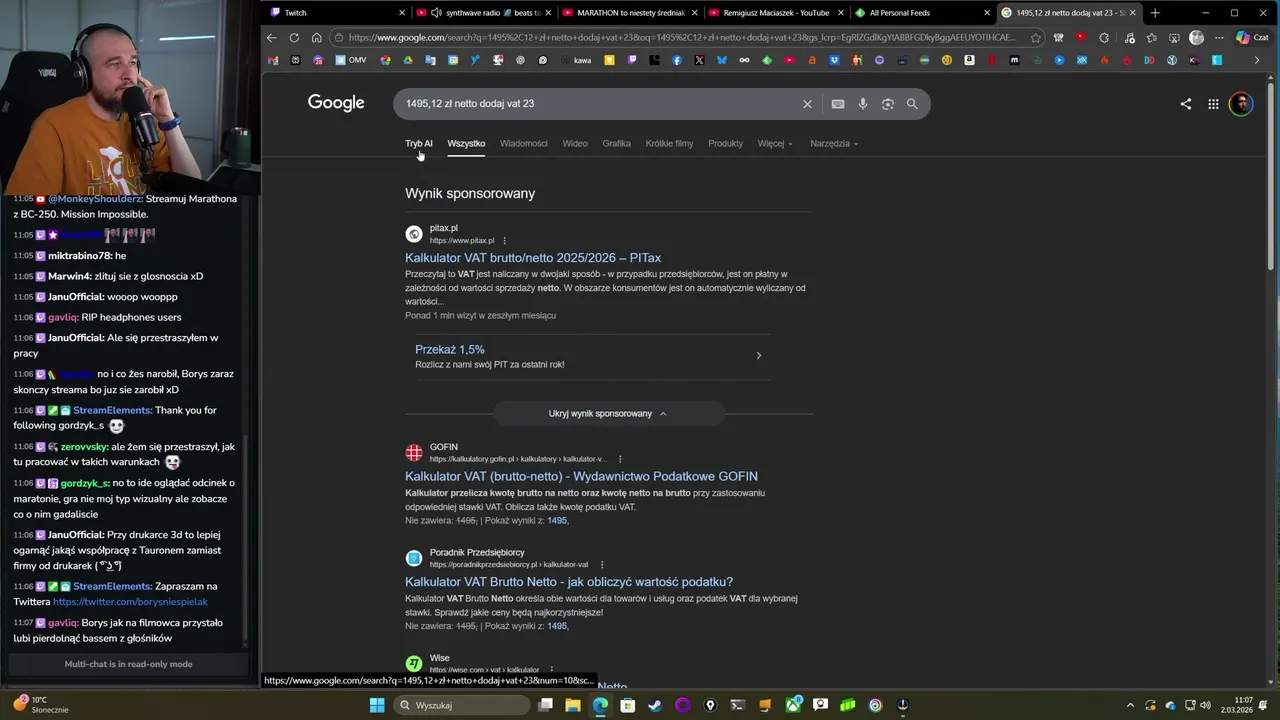Viewport: 1280px width, 720px height.
Task: Open the terminal from the taskbar
Action: click(x=738, y=705)
